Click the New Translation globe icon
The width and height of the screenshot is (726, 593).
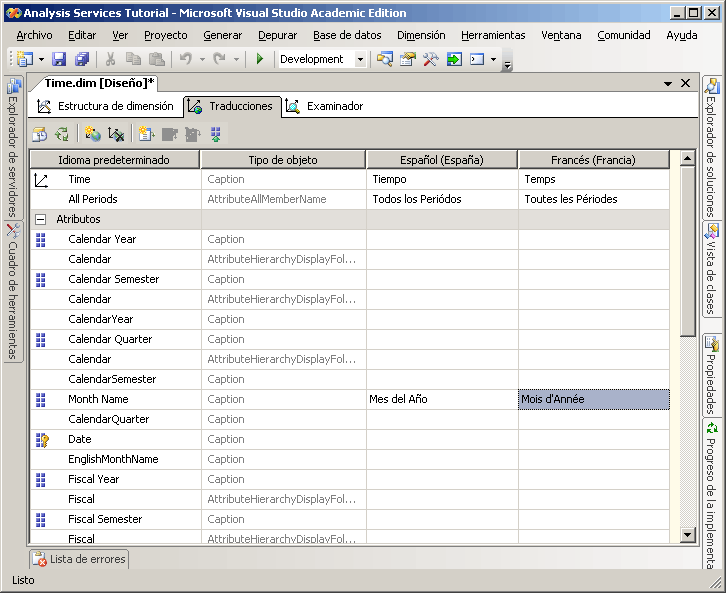point(93,134)
